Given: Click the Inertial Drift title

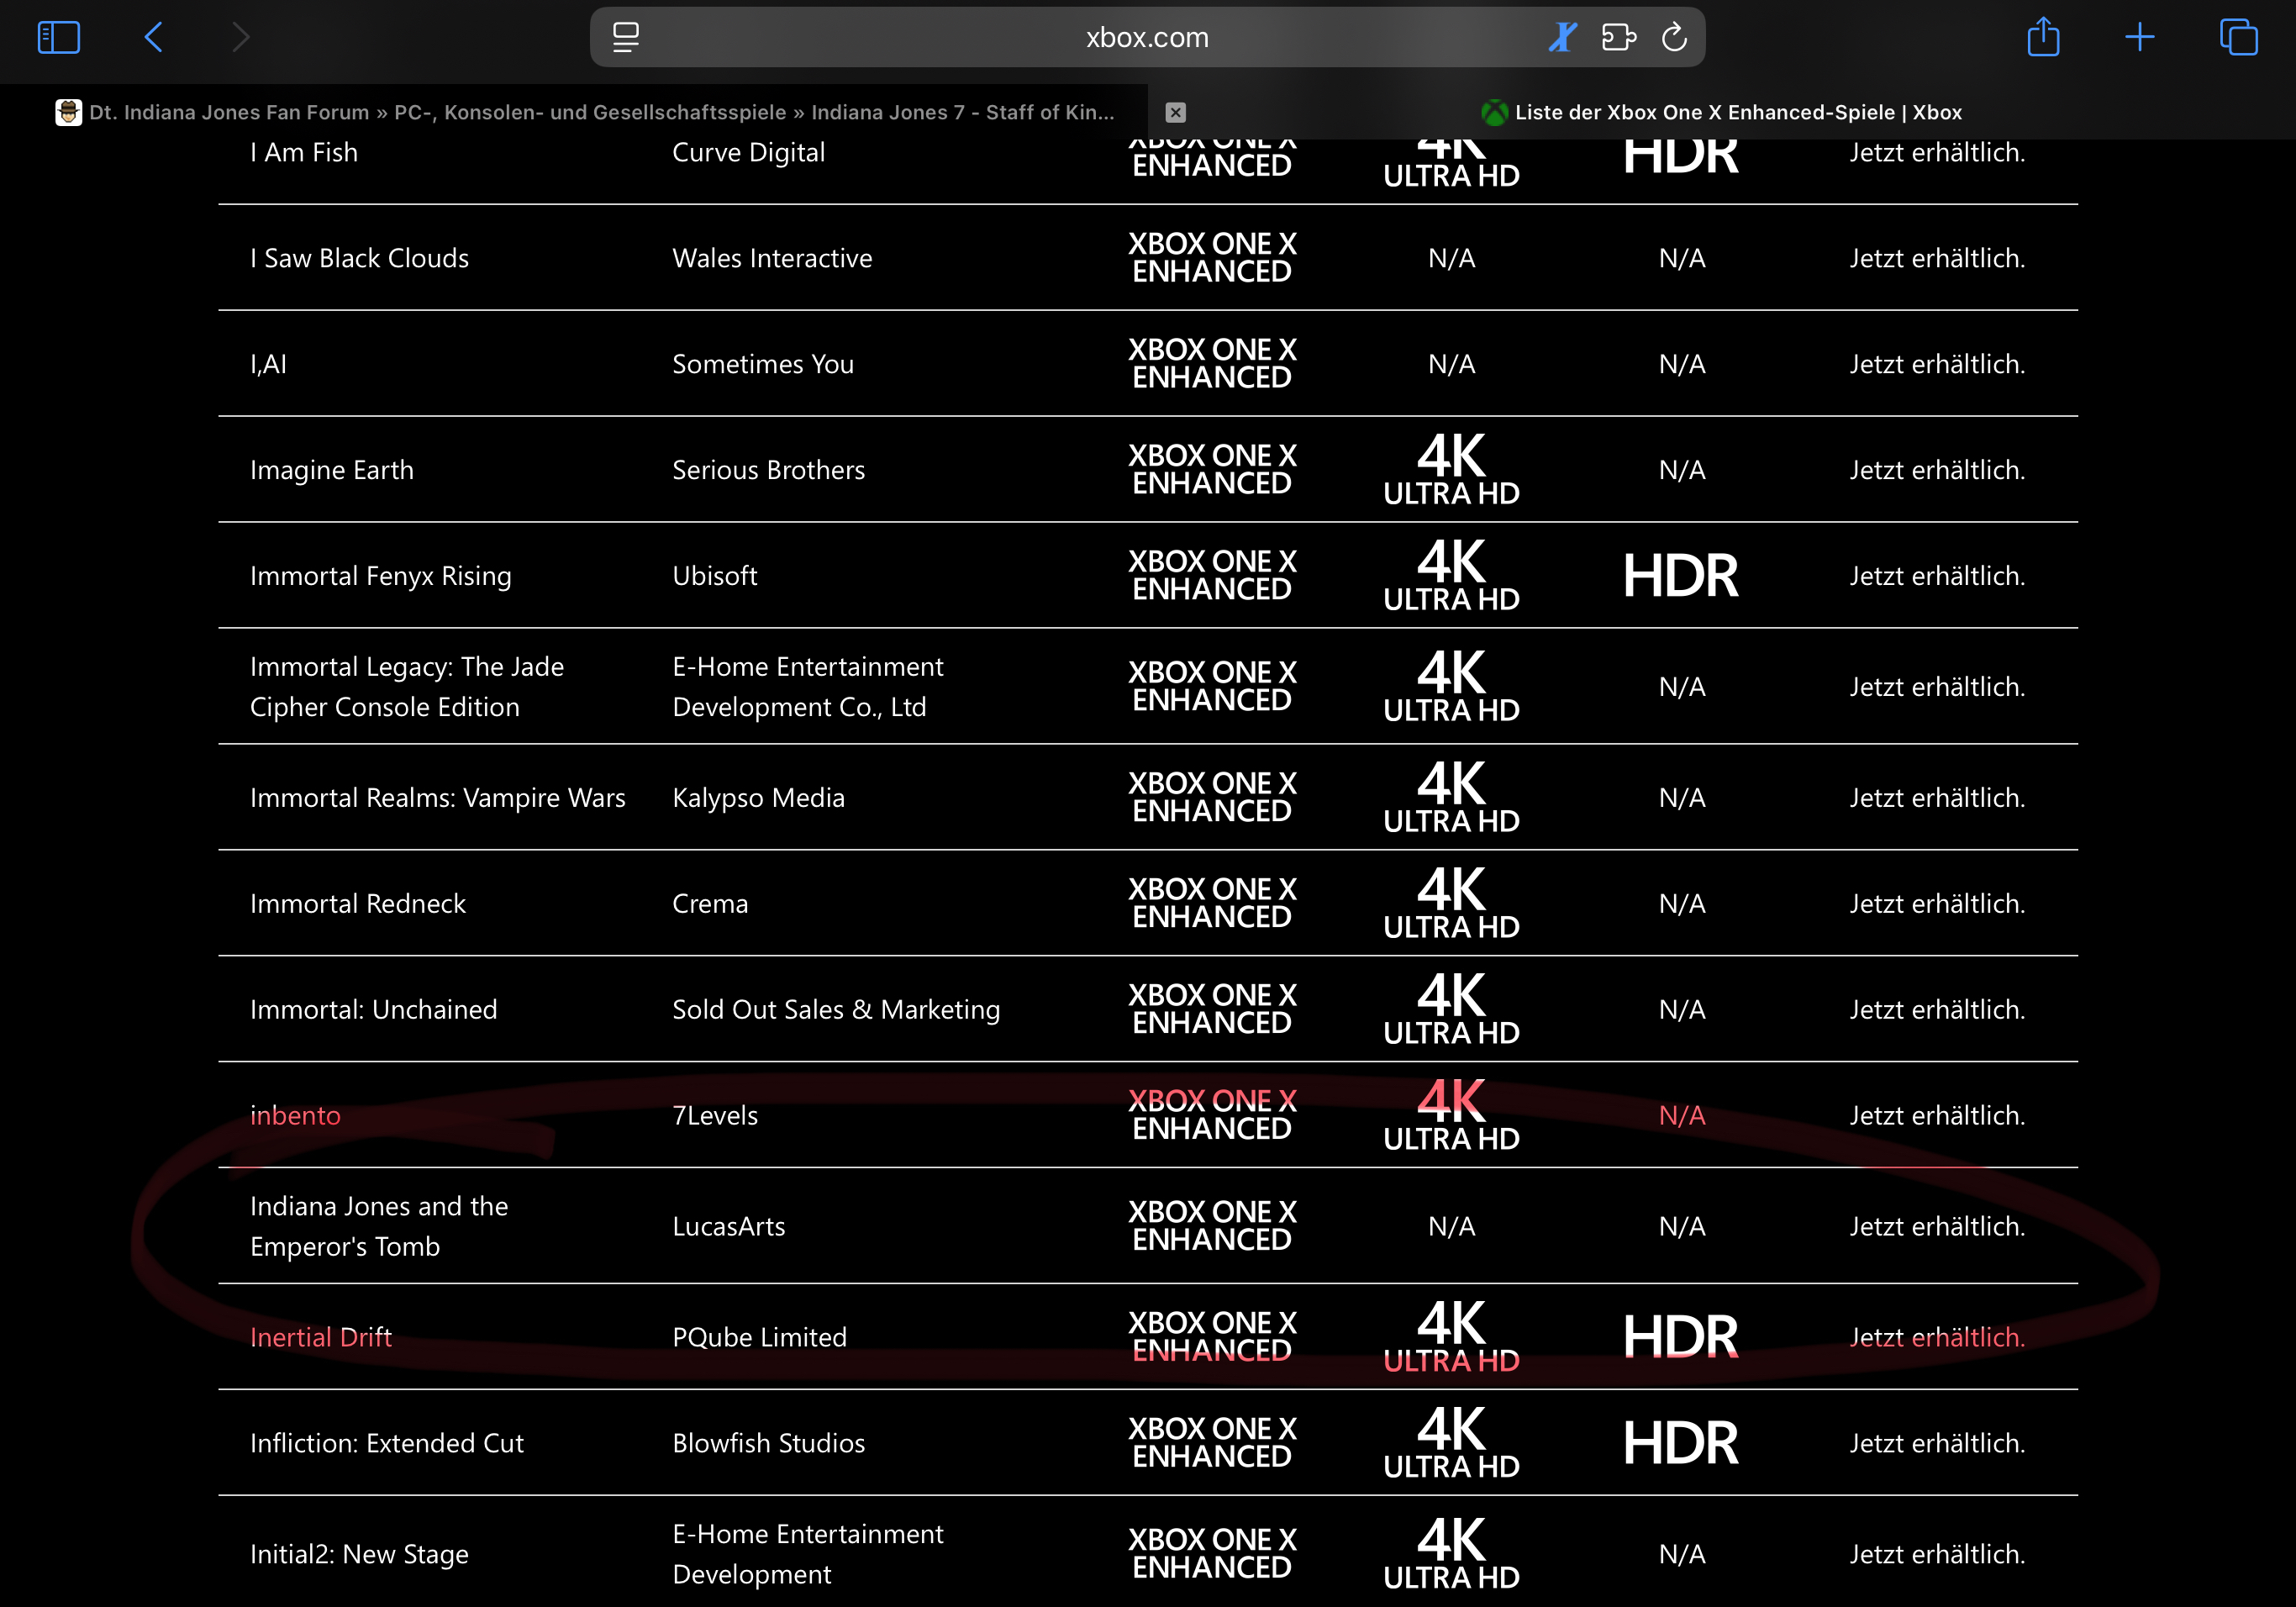Looking at the screenshot, I should (x=320, y=1337).
